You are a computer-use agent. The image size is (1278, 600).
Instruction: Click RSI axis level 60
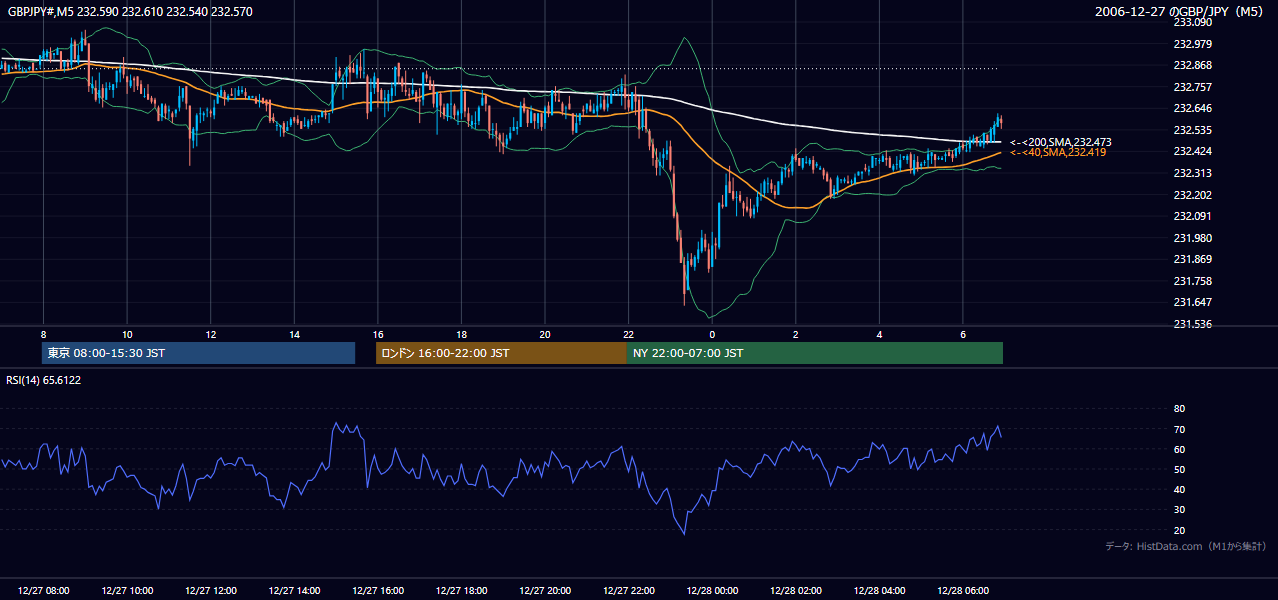coord(1179,450)
